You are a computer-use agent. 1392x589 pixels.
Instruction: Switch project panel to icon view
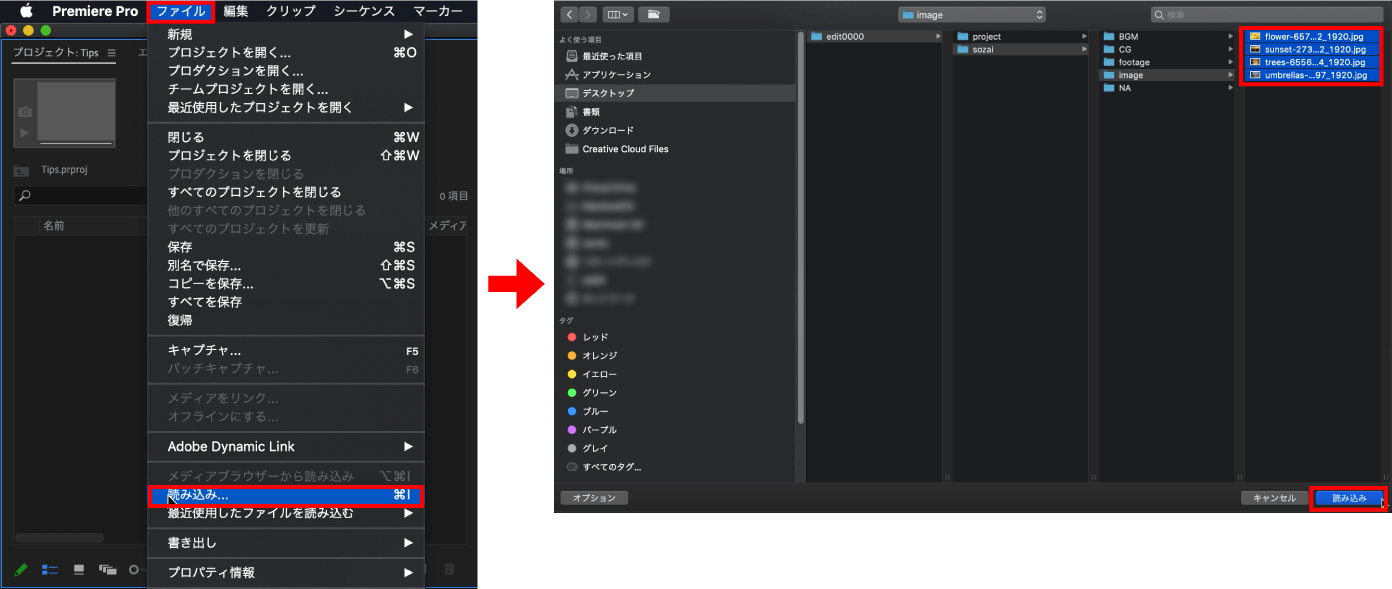pyautogui.click(x=79, y=569)
